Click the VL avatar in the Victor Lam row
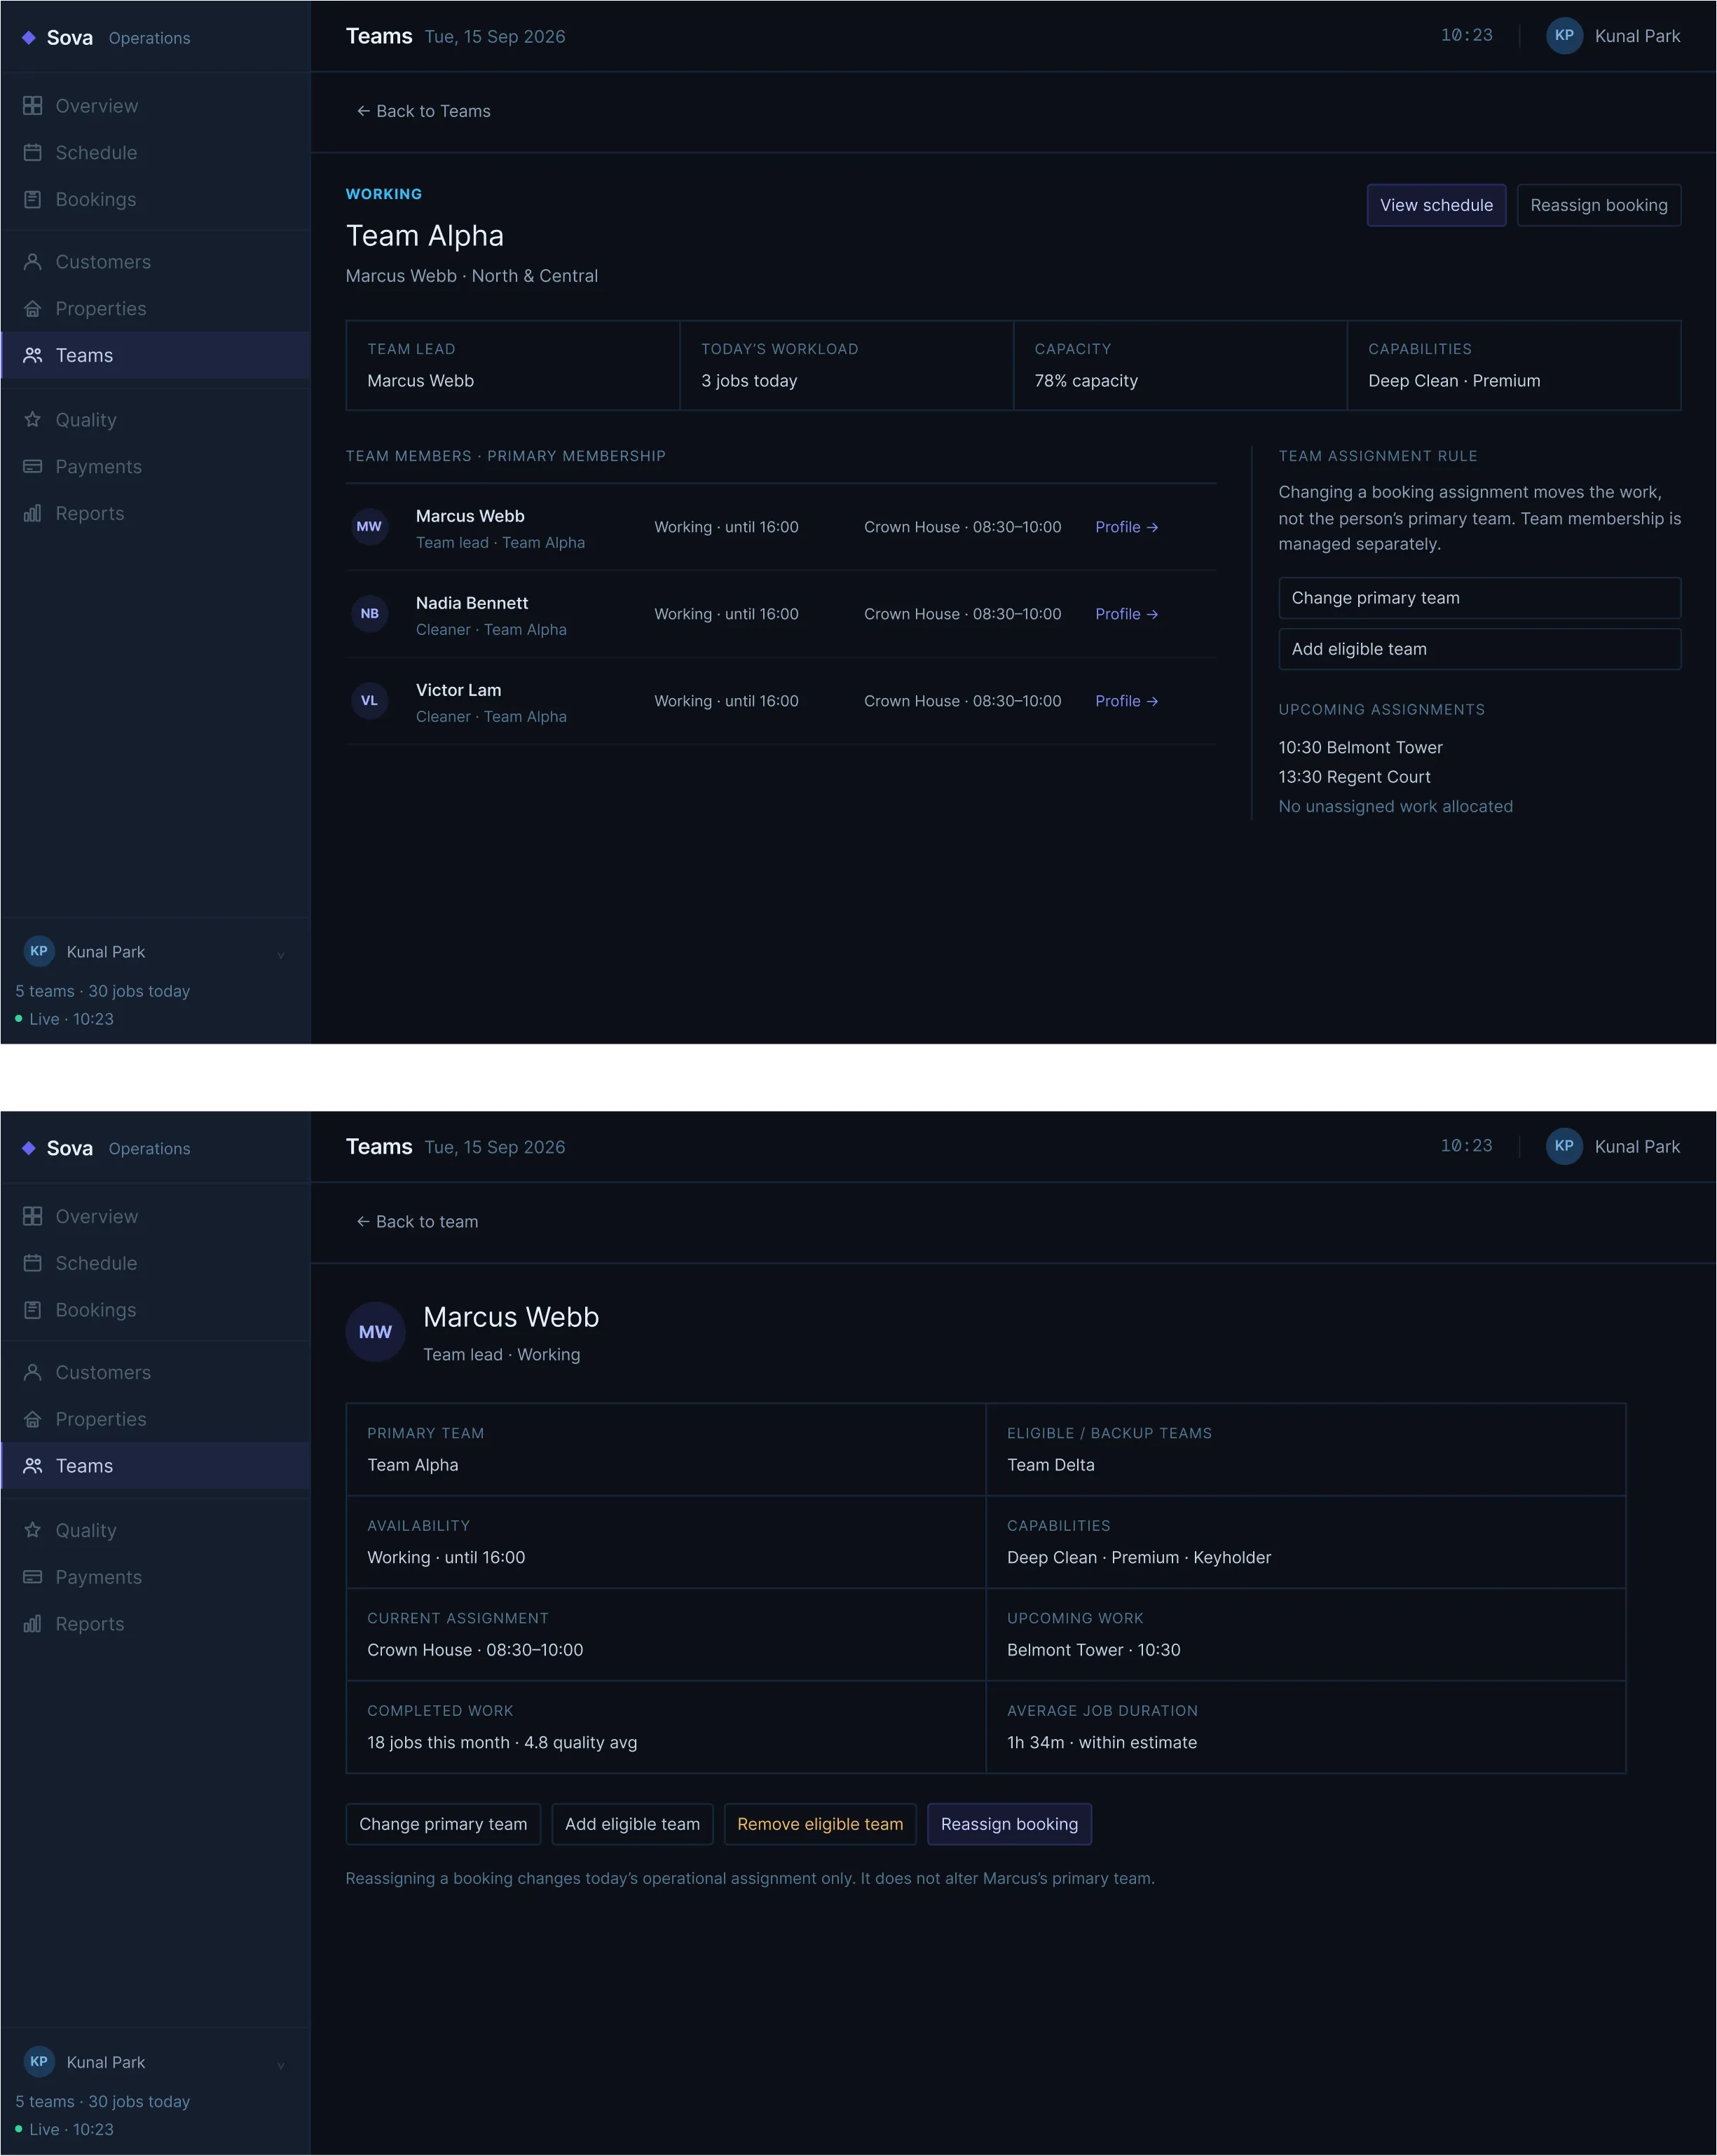Viewport: 1717px width, 2156px height. [x=369, y=700]
